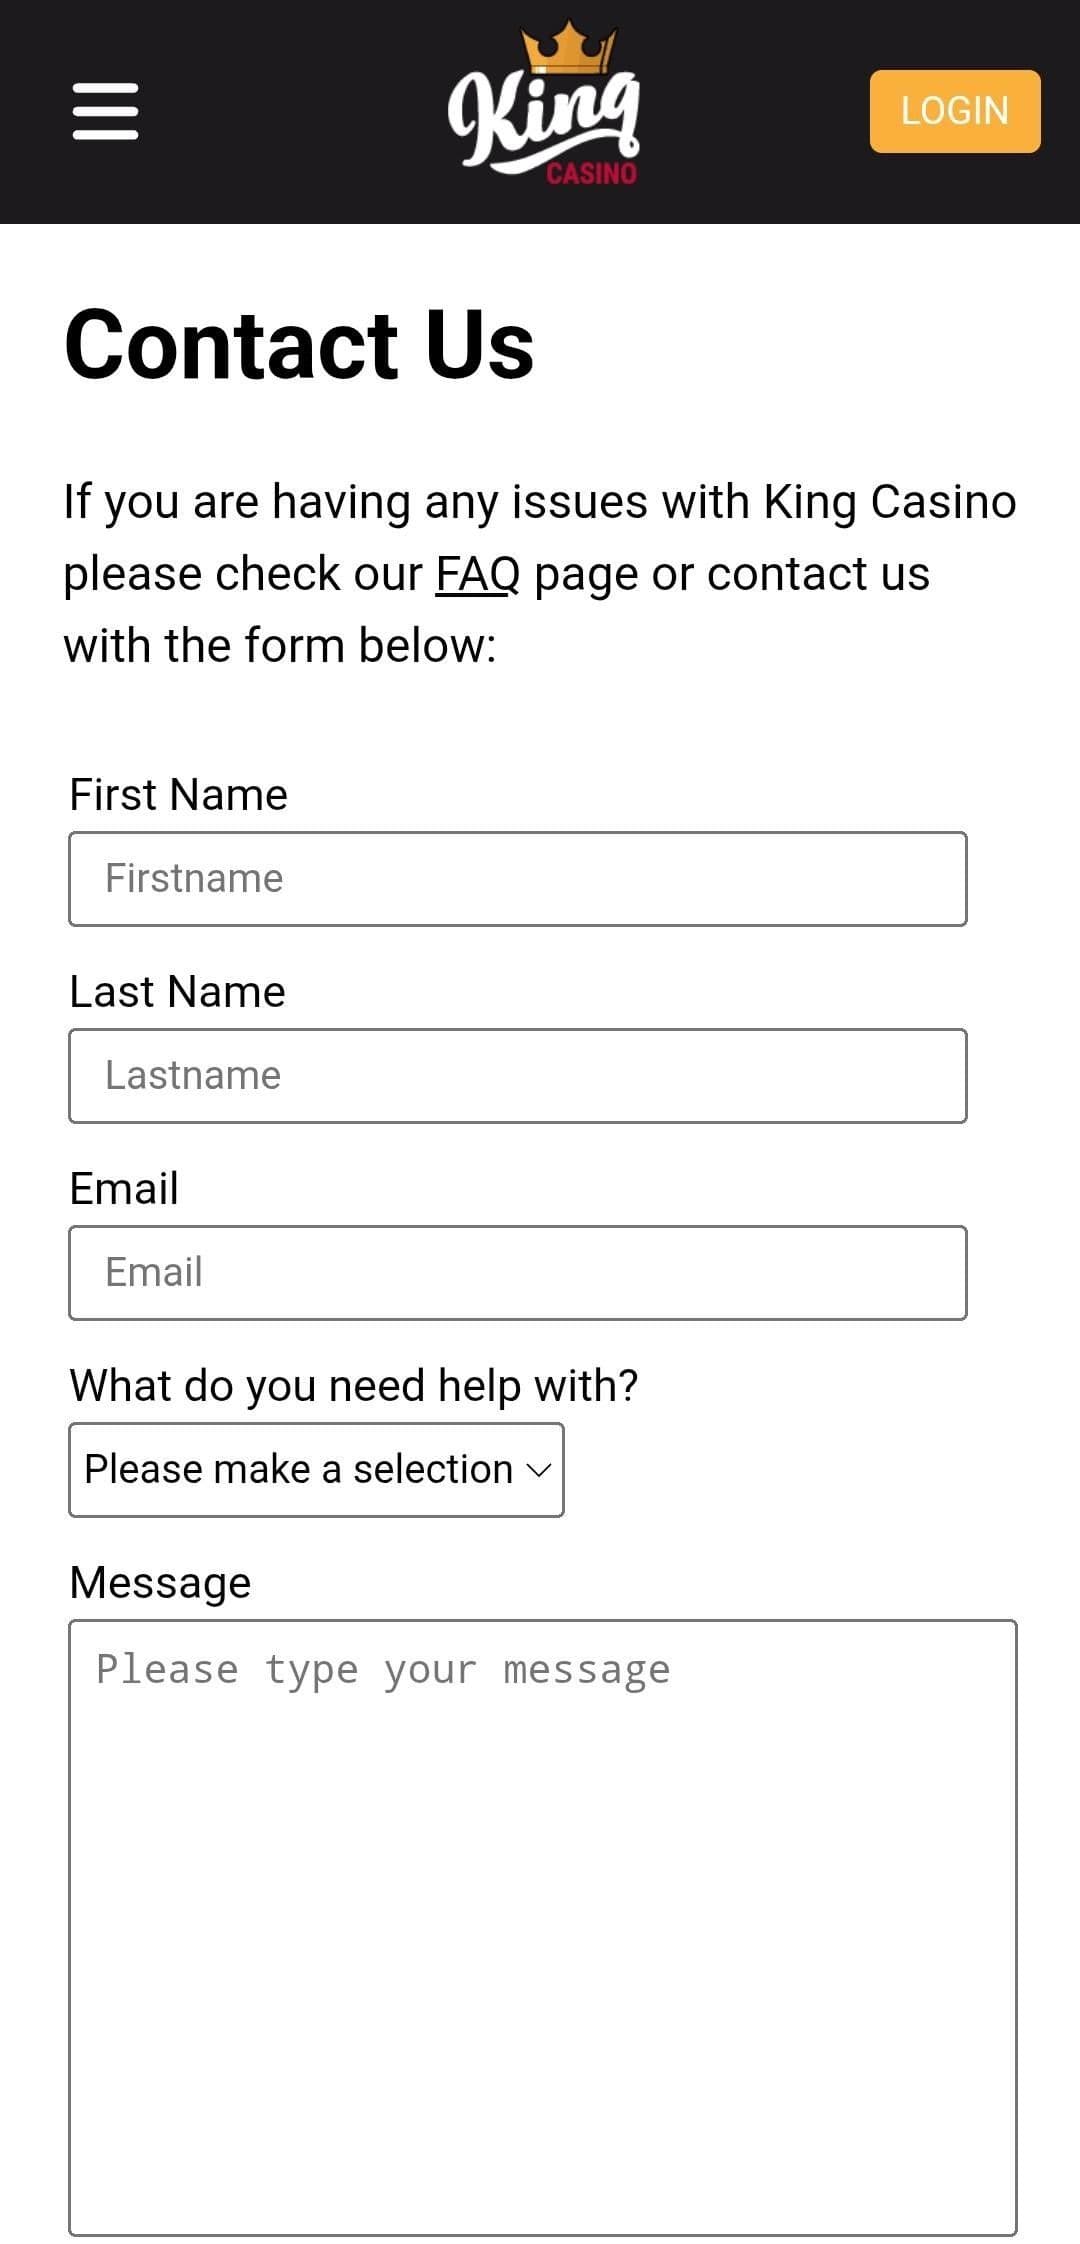Click the gold crown atop the logo

568,48
